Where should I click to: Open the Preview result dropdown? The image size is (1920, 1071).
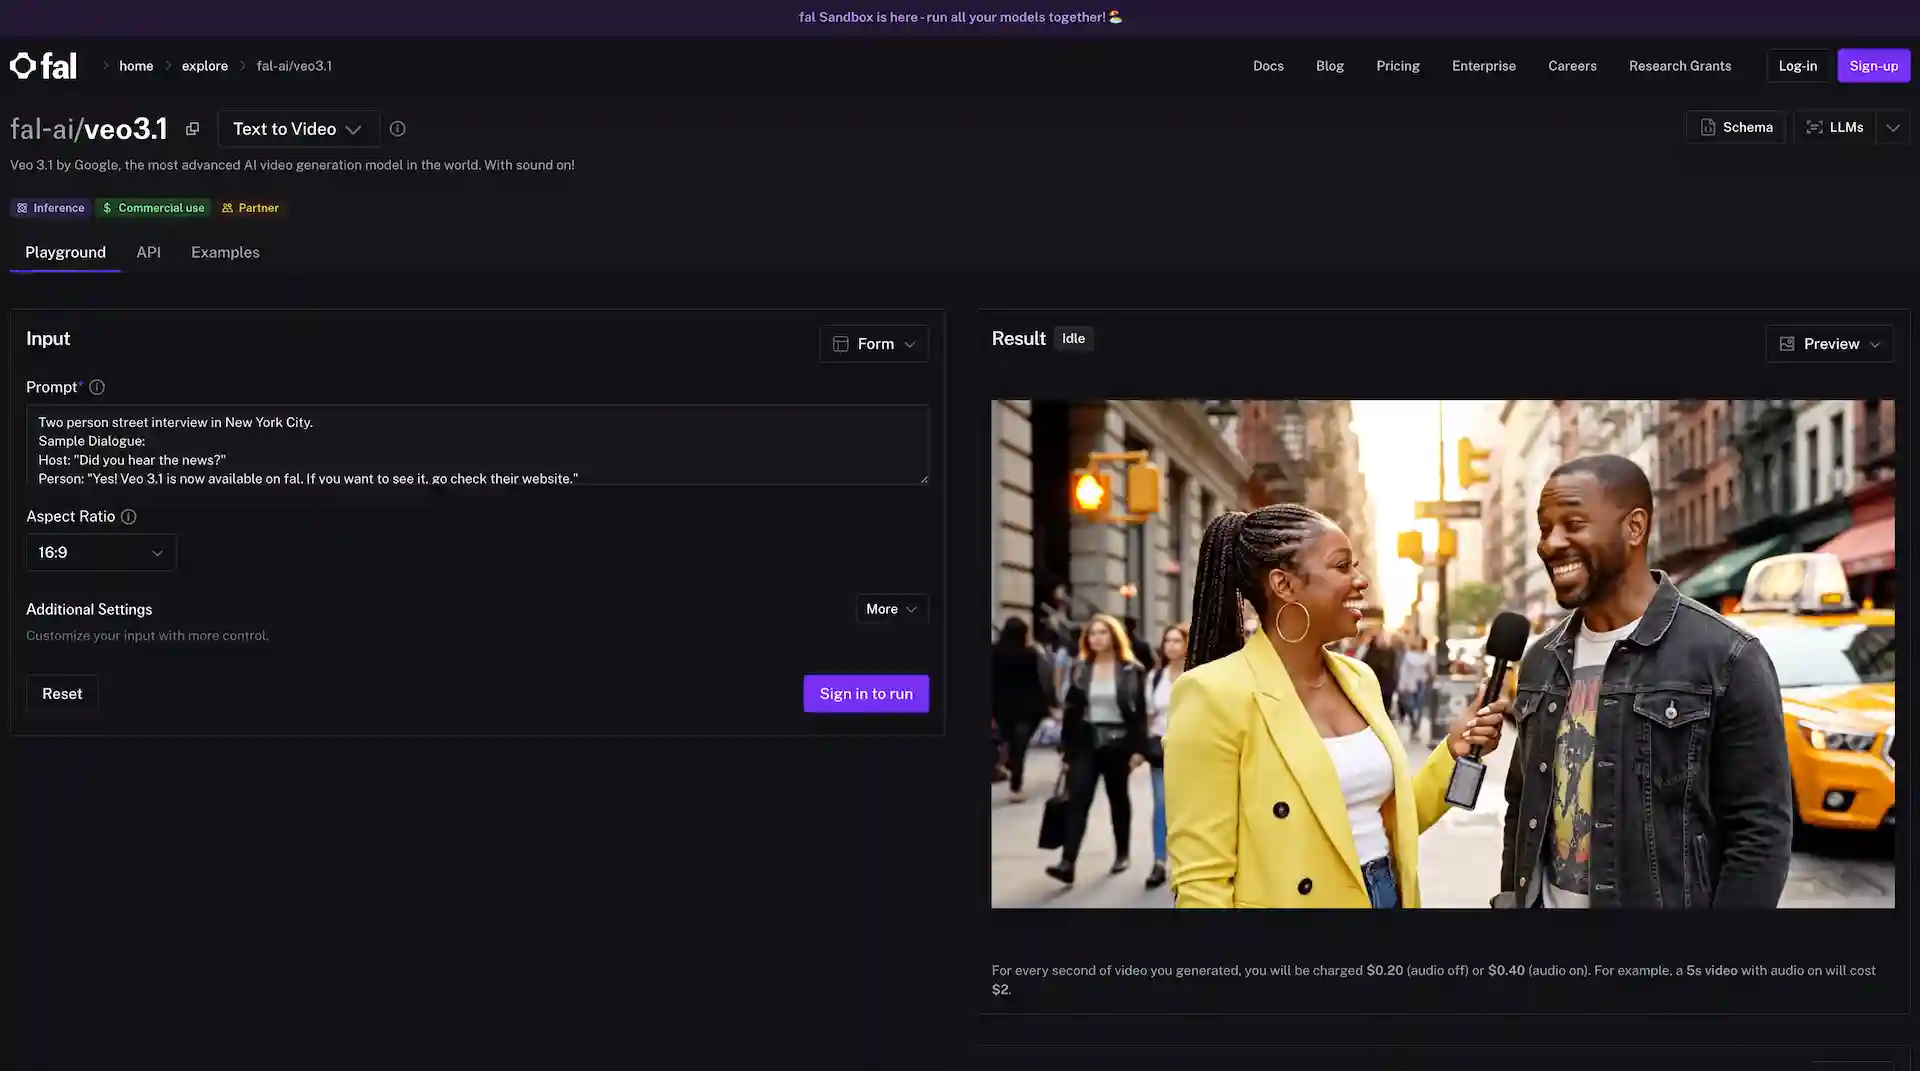[x=1829, y=344]
